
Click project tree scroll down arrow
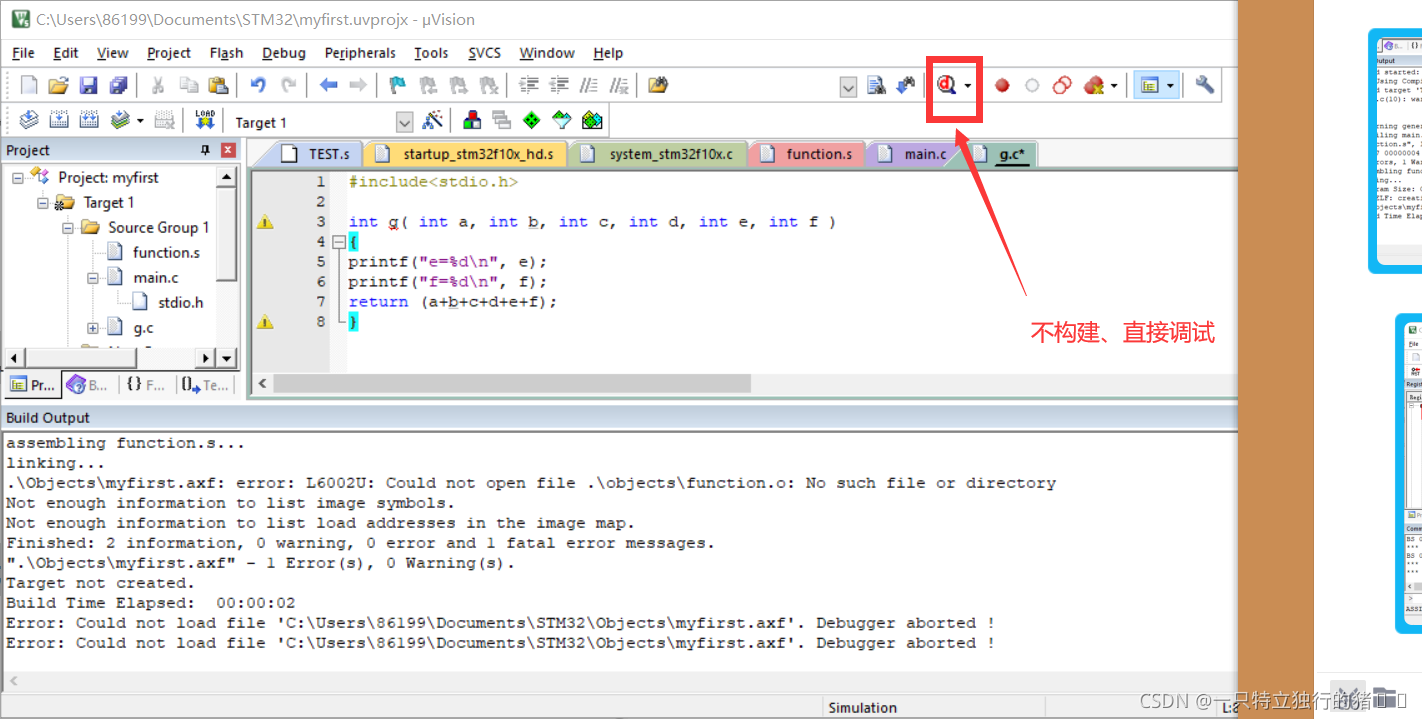click(x=227, y=358)
